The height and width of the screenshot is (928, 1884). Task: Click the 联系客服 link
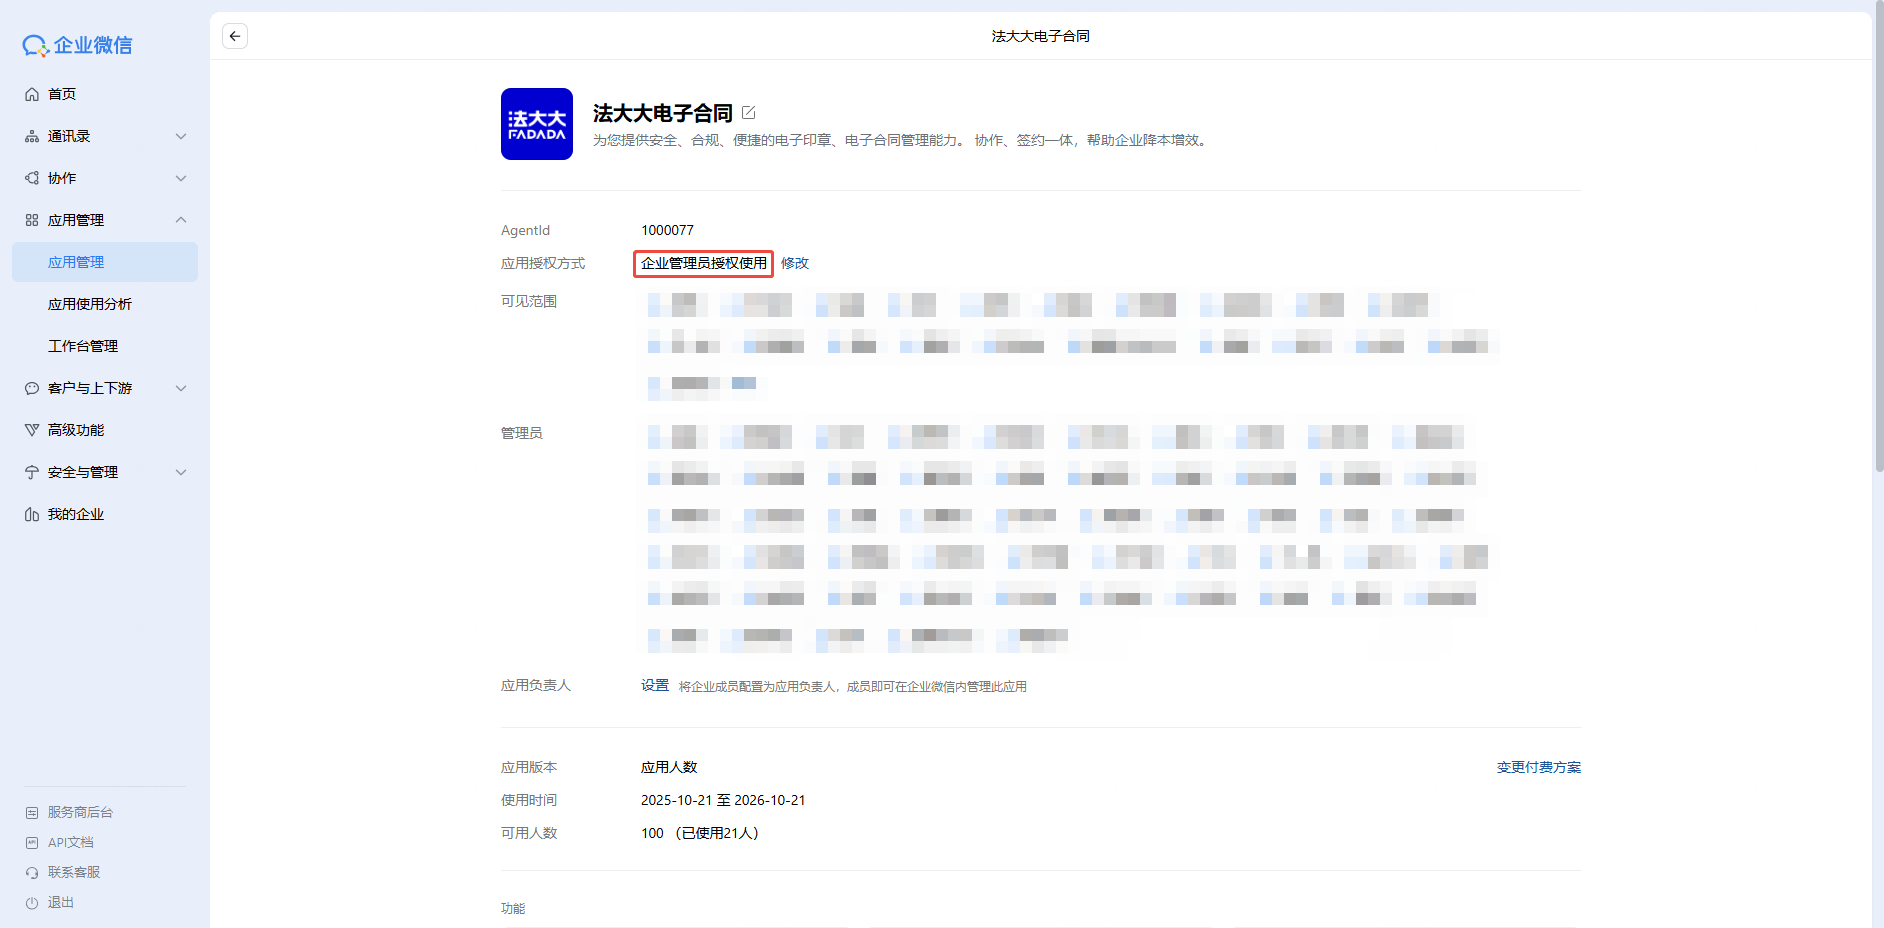[x=74, y=873]
